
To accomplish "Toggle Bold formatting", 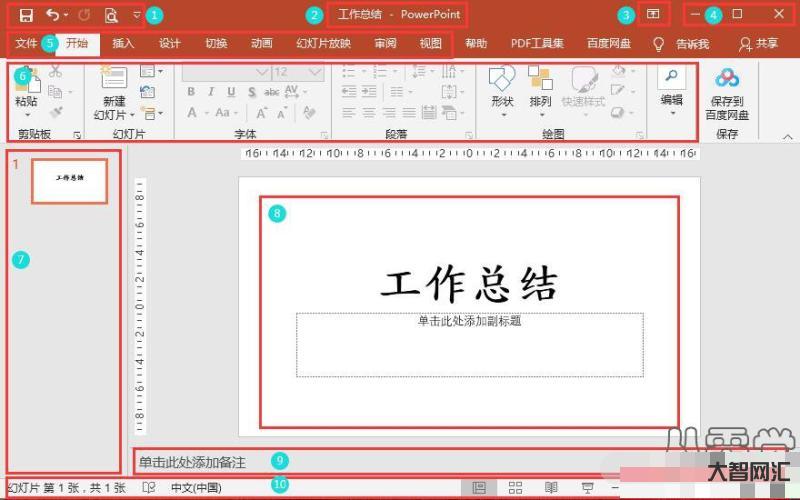I will [190, 92].
